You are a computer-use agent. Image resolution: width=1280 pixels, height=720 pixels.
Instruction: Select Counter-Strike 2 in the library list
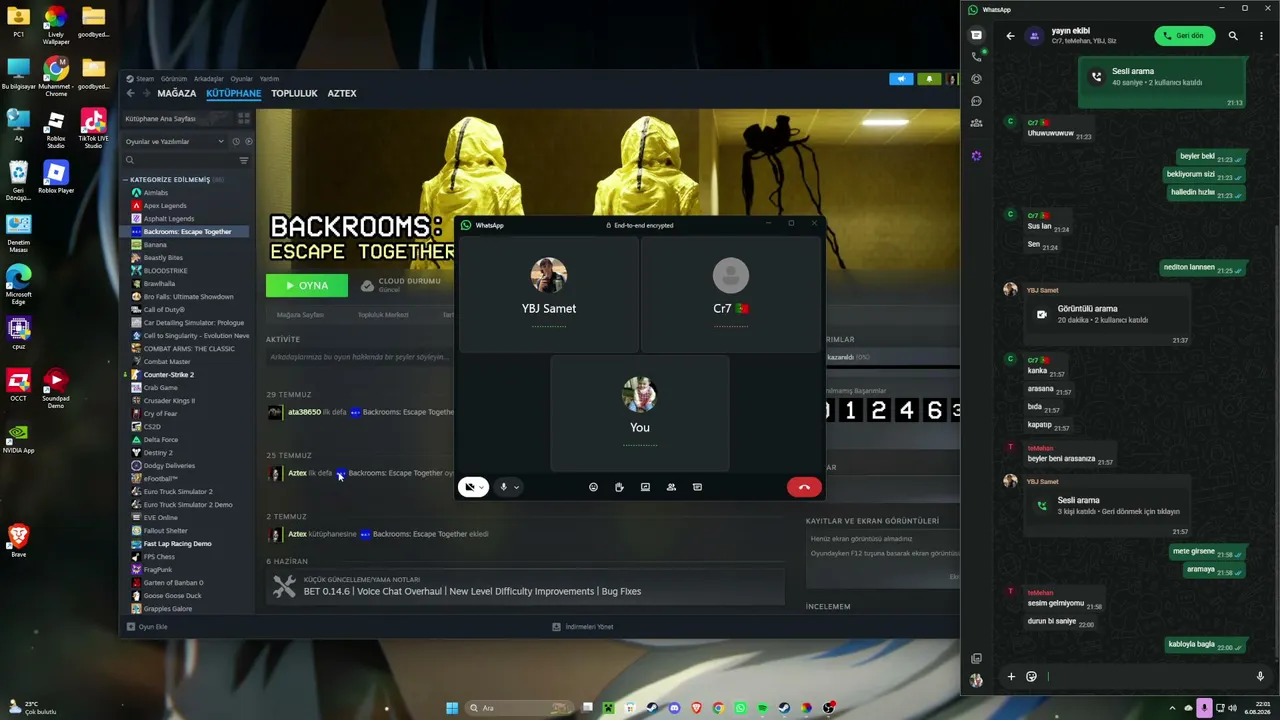pos(168,375)
